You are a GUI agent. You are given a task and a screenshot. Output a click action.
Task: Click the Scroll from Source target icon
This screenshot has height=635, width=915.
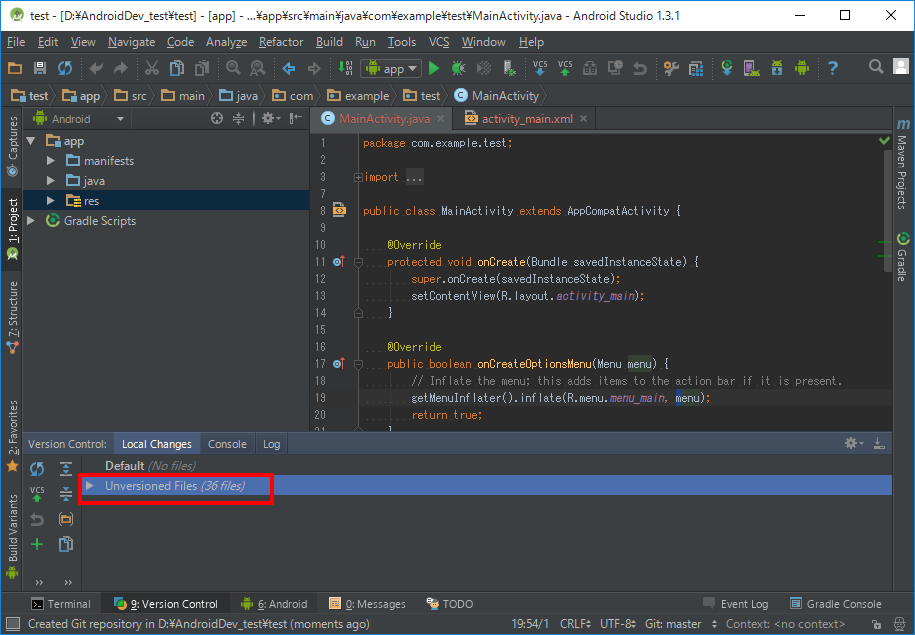click(216, 118)
